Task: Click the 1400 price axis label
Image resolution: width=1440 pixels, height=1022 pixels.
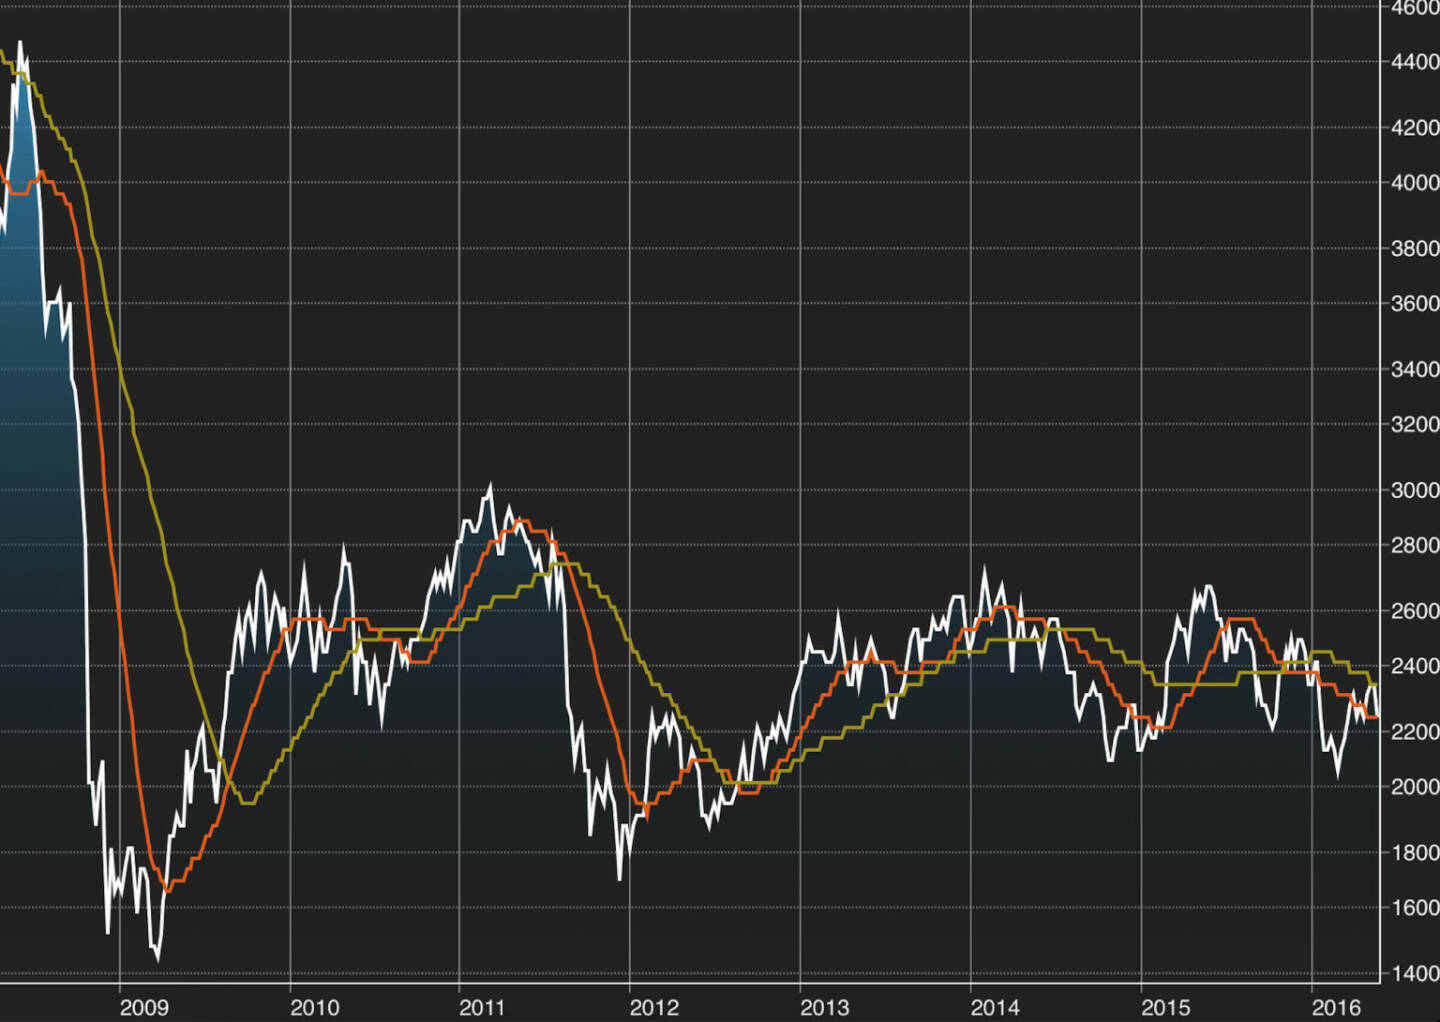Action: tap(1414, 973)
